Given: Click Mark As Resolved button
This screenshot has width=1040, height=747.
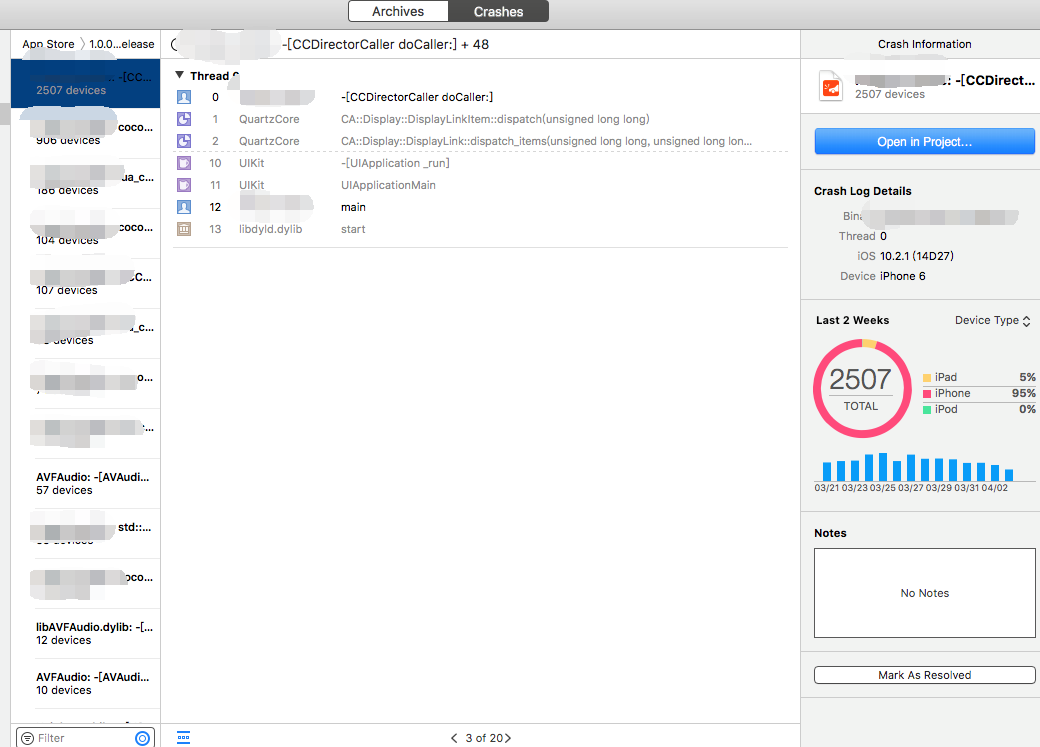Looking at the screenshot, I should pos(924,675).
